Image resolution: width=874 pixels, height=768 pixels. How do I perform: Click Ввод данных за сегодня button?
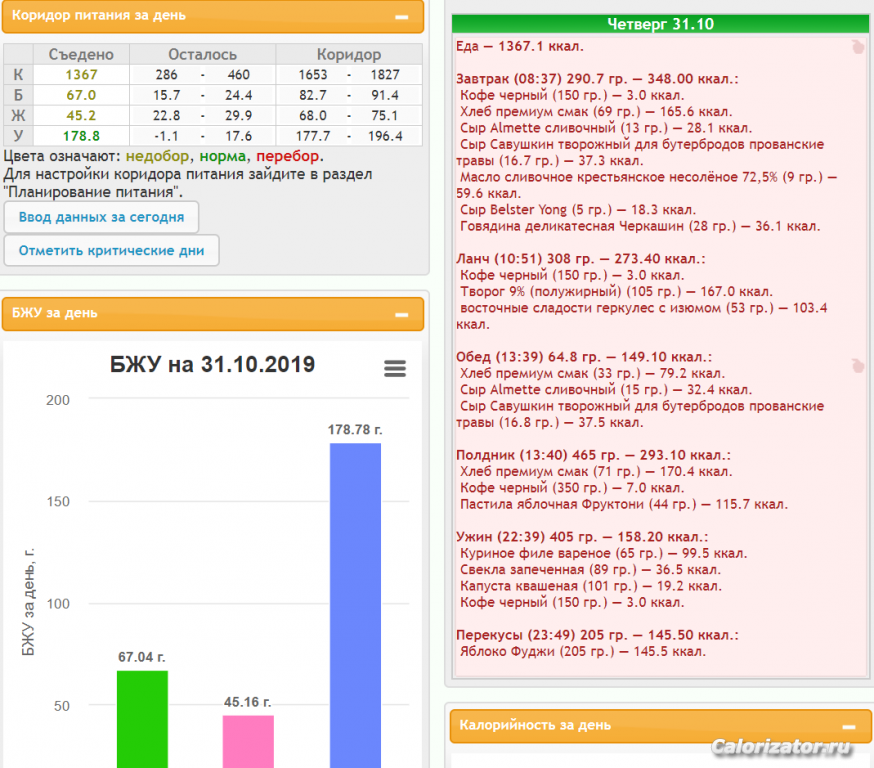[101, 217]
